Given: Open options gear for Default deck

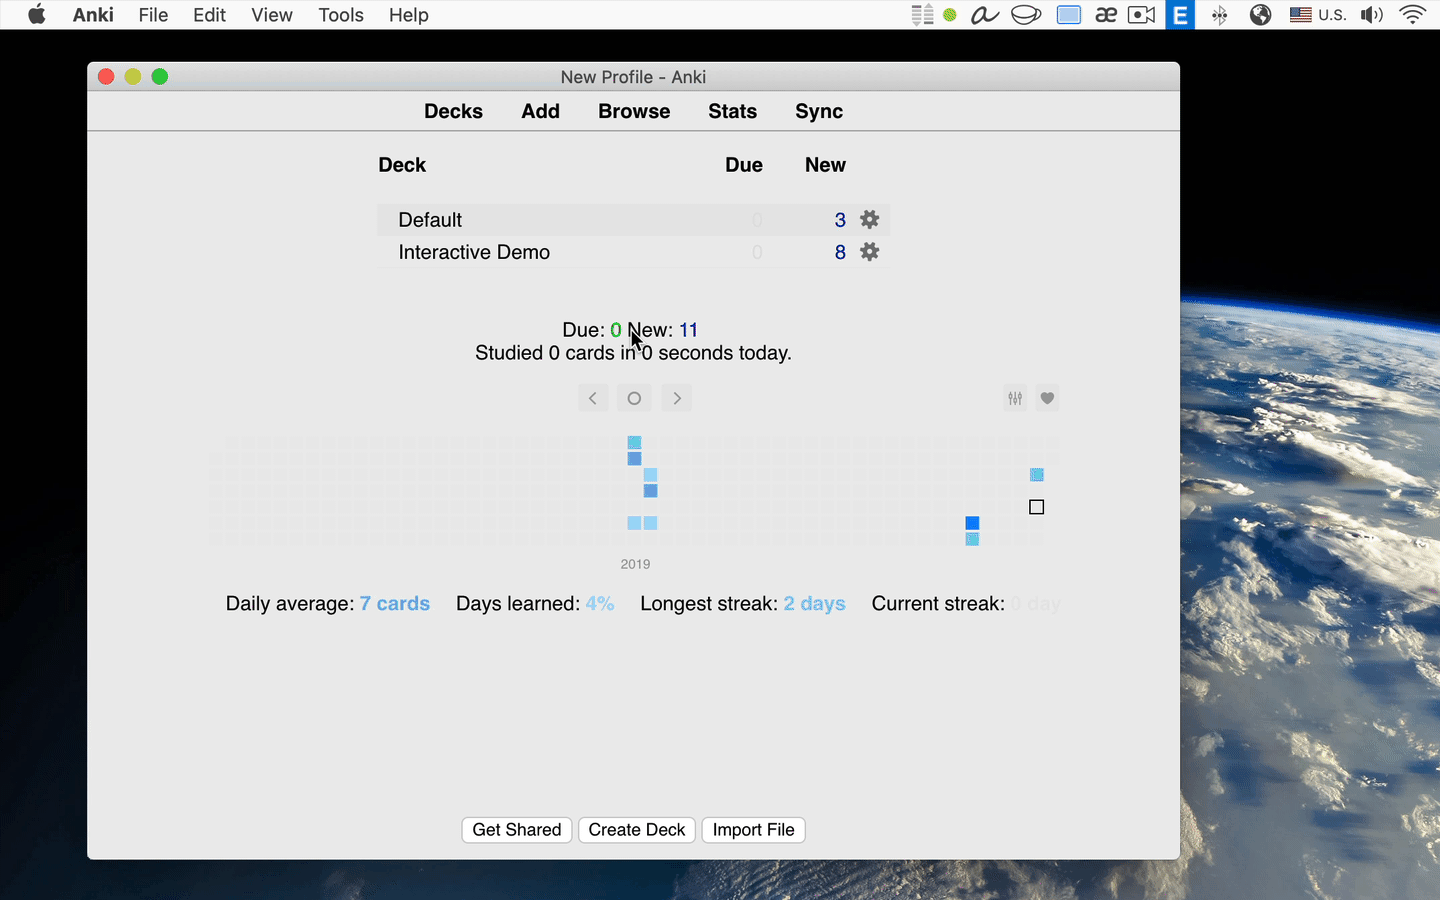Looking at the screenshot, I should pyautogui.click(x=870, y=219).
